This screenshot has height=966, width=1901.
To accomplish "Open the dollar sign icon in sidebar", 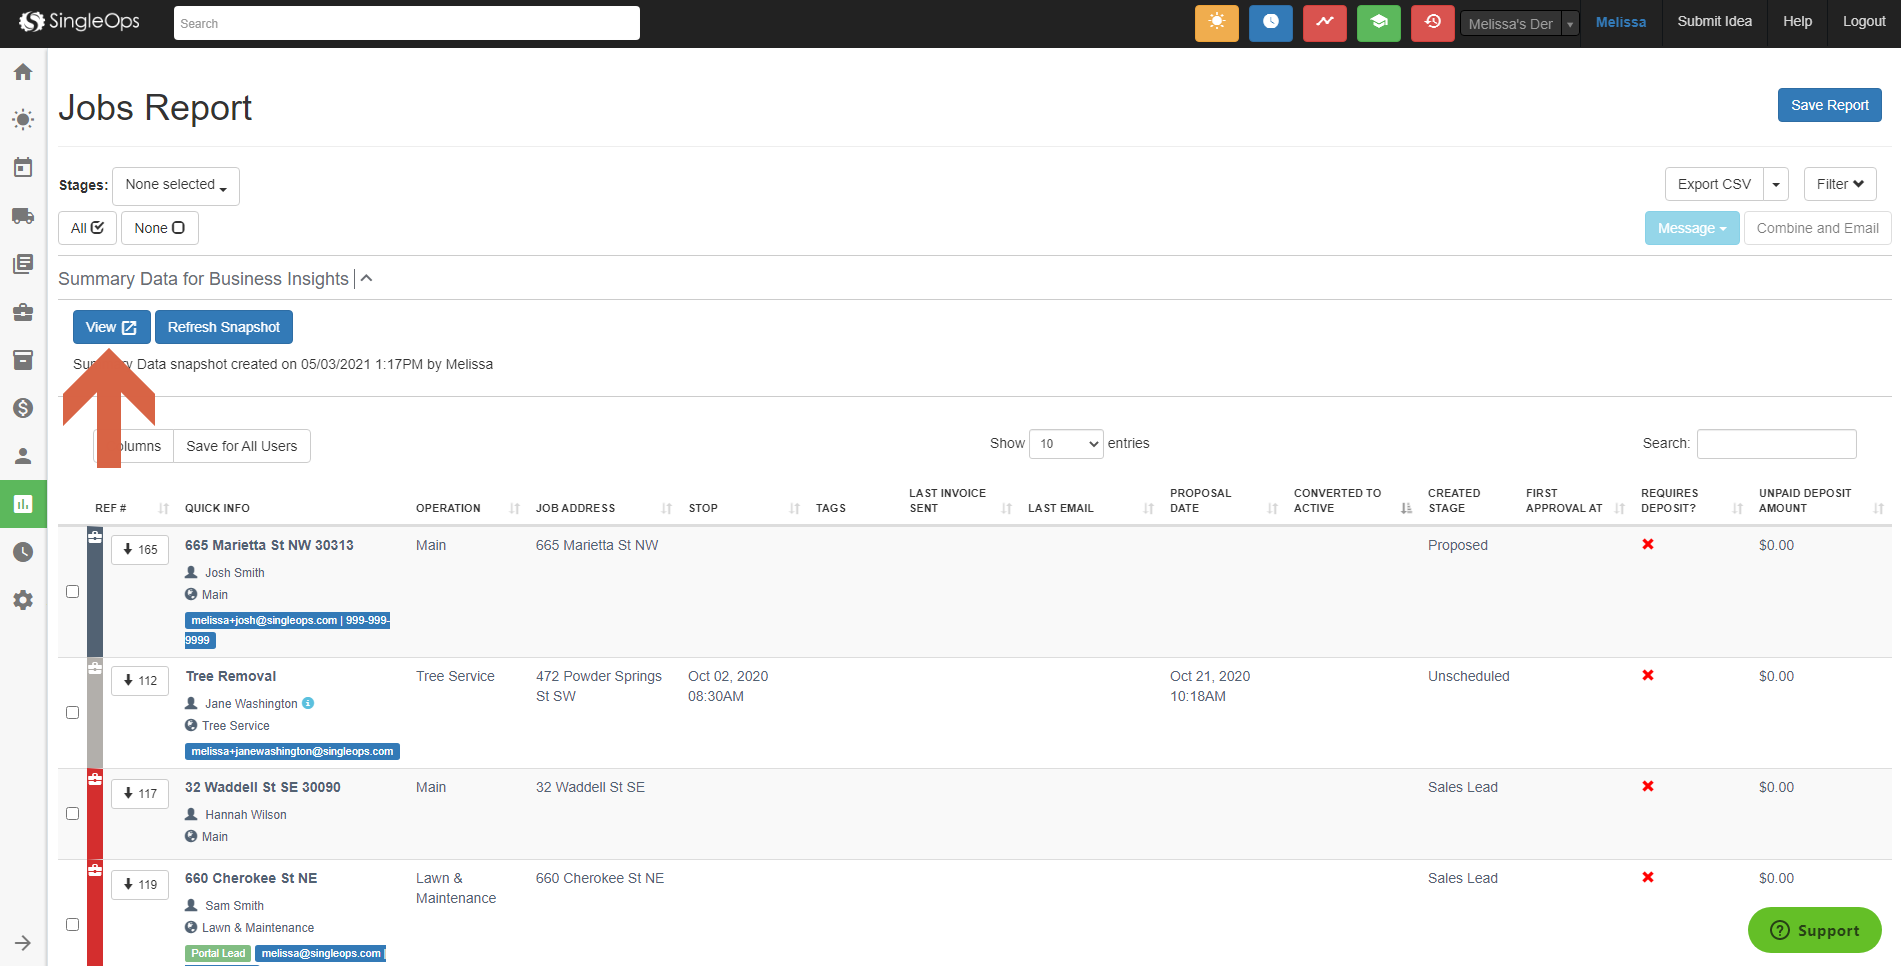I will pyautogui.click(x=23, y=408).
